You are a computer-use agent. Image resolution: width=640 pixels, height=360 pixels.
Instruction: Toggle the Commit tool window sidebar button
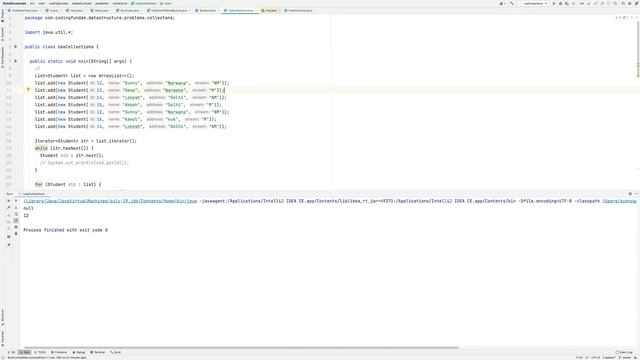point(2,34)
